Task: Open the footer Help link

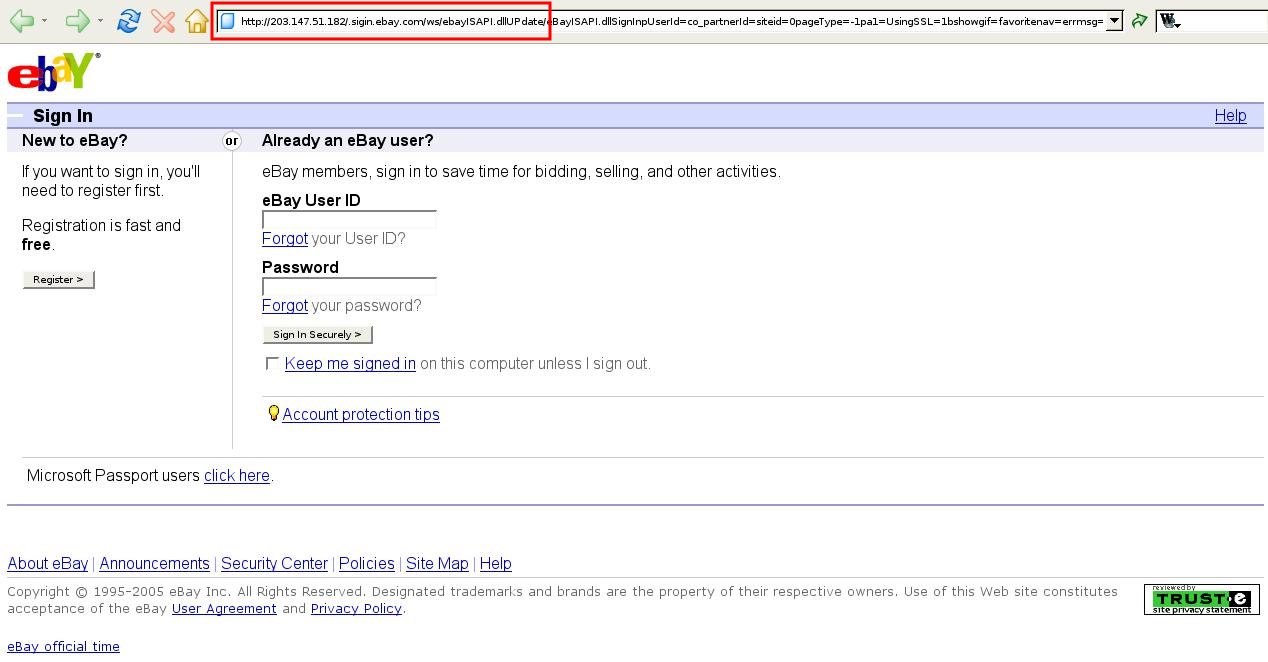Action: [496, 563]
